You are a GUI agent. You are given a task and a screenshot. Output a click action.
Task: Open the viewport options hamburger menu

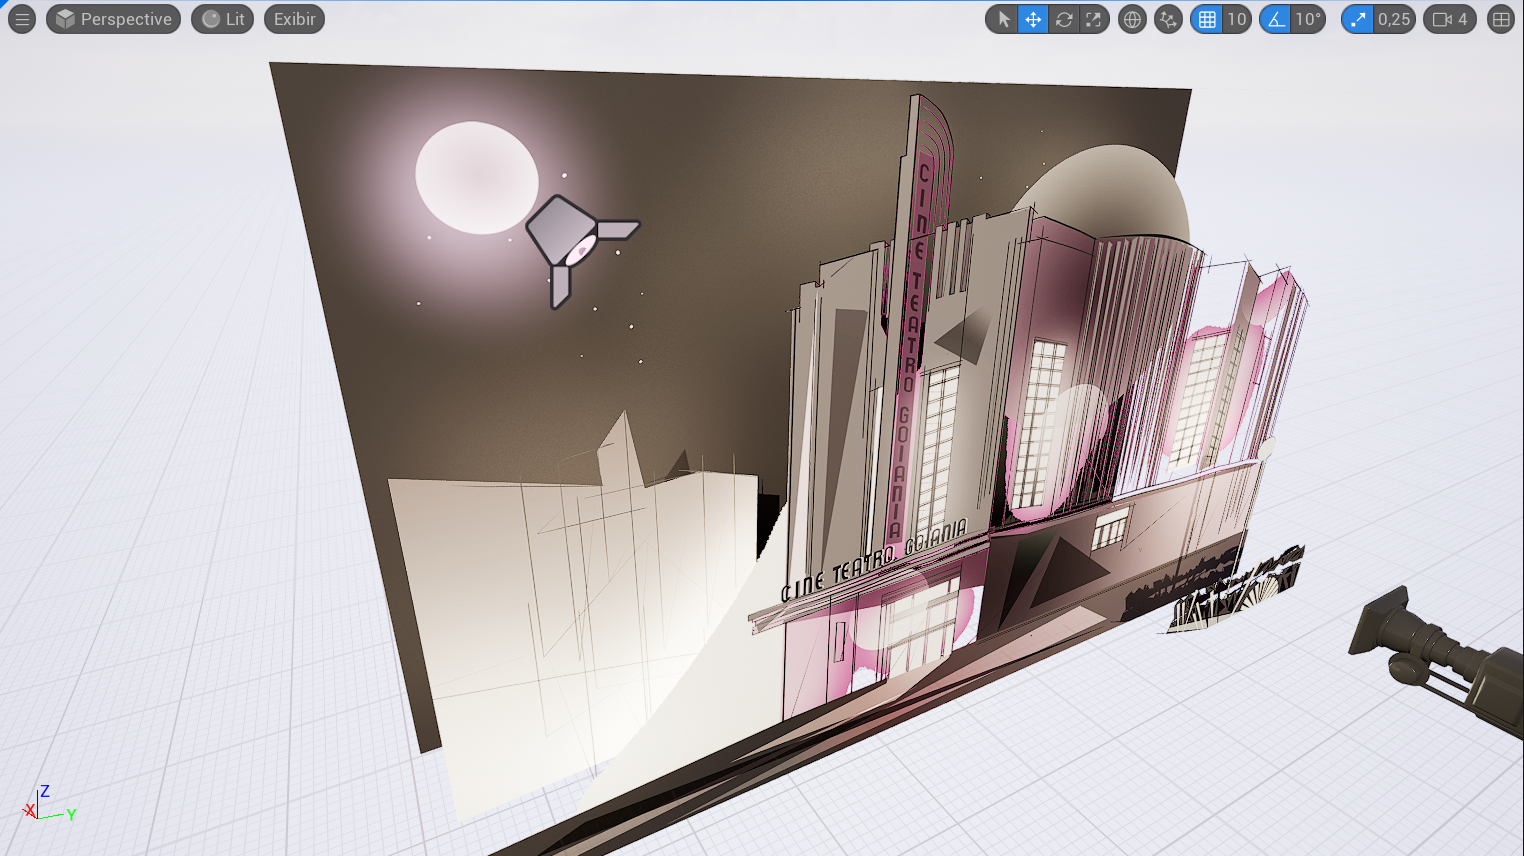click(22, 19)
